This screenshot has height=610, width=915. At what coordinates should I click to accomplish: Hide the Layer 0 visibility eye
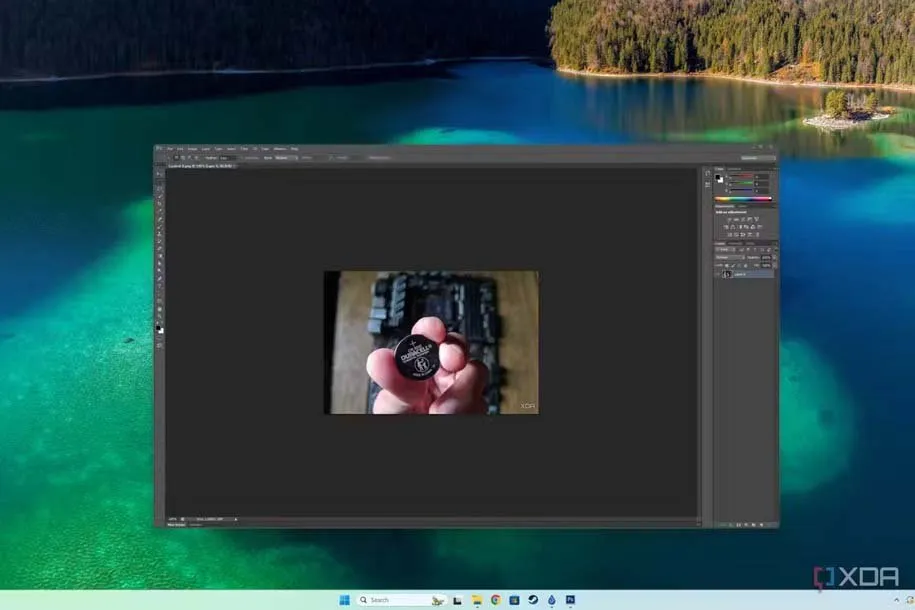point(718,273)
